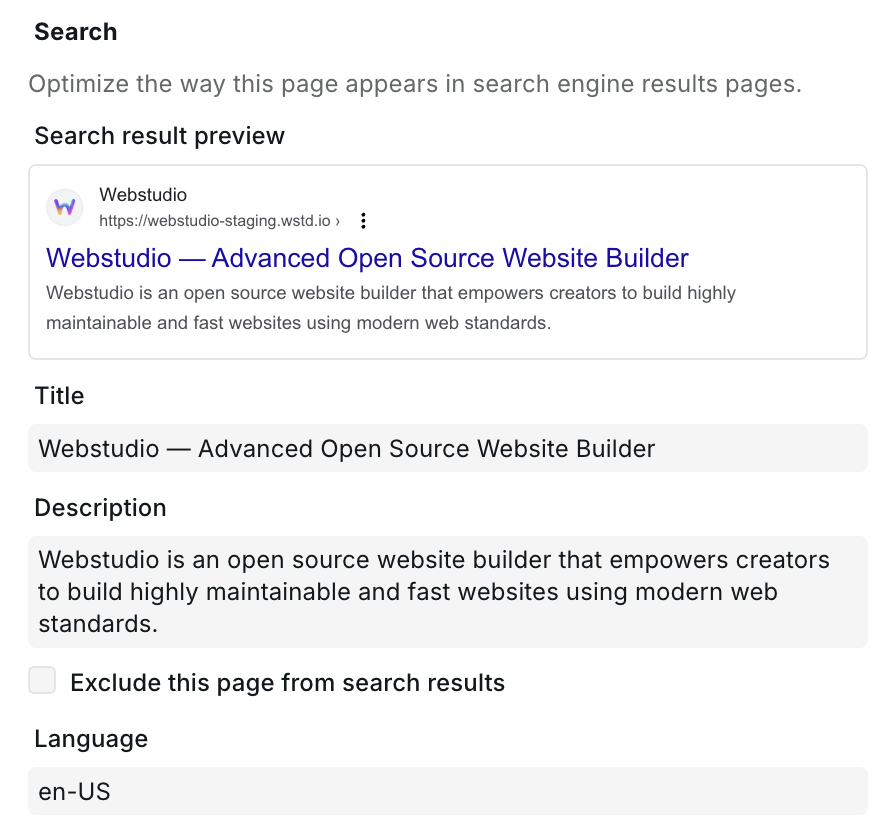
Task: Click the https://webstudio-staging.wstd.io URL text
Action: [x=211, y=220]
